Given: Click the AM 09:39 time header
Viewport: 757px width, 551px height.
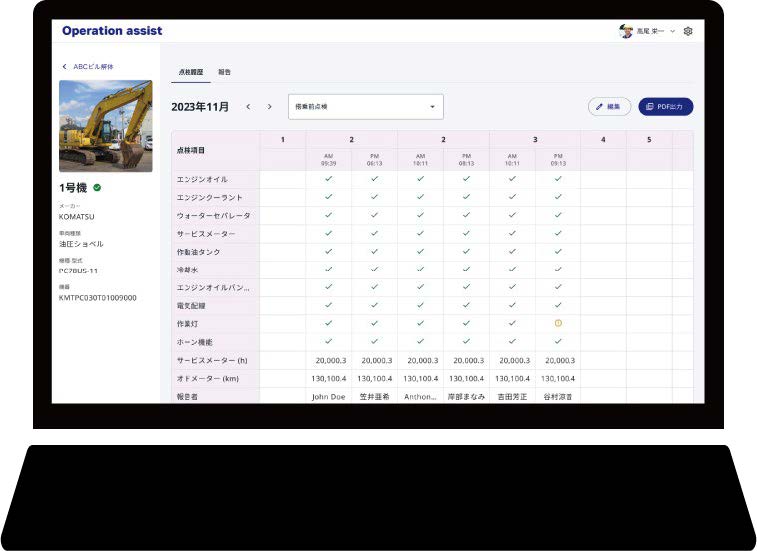Looking at the screenshot, I should pos(328,160).
